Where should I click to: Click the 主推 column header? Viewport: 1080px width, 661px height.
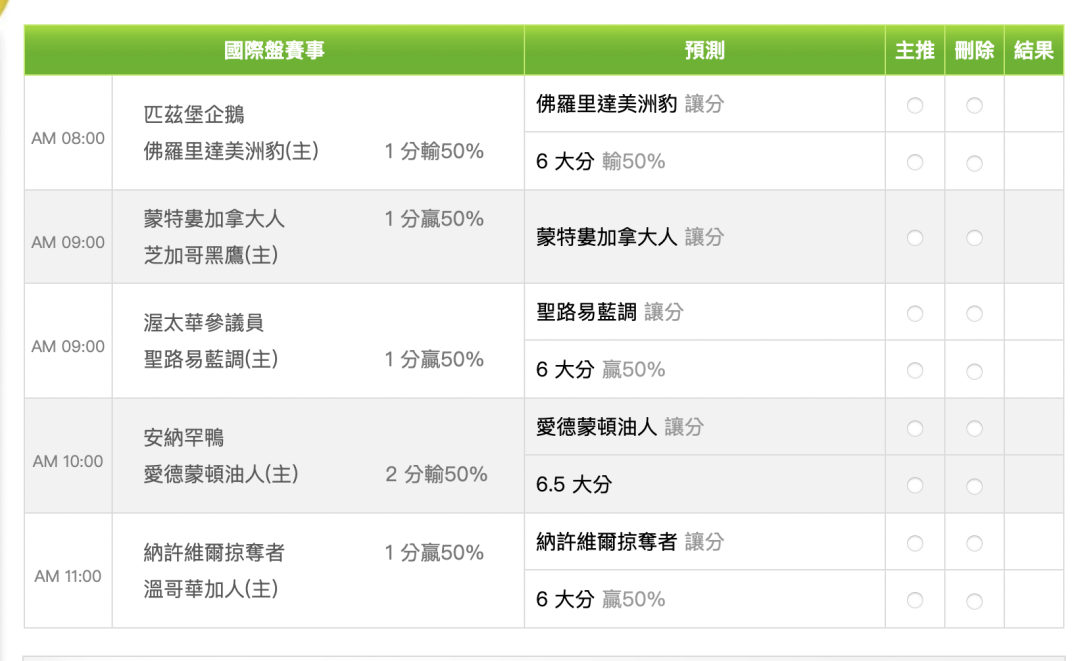tap(914, 51)
